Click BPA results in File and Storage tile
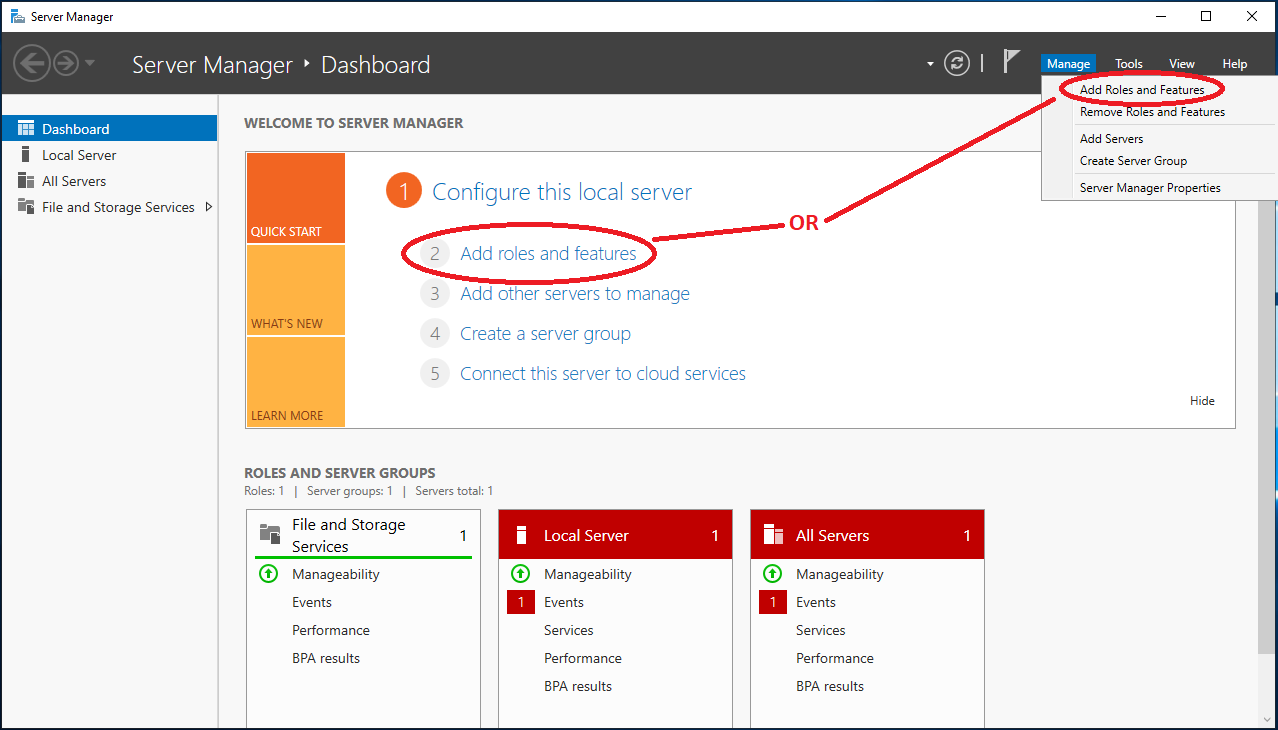The width and height of the screenshot is (1278, 730). tap(326, 658)
